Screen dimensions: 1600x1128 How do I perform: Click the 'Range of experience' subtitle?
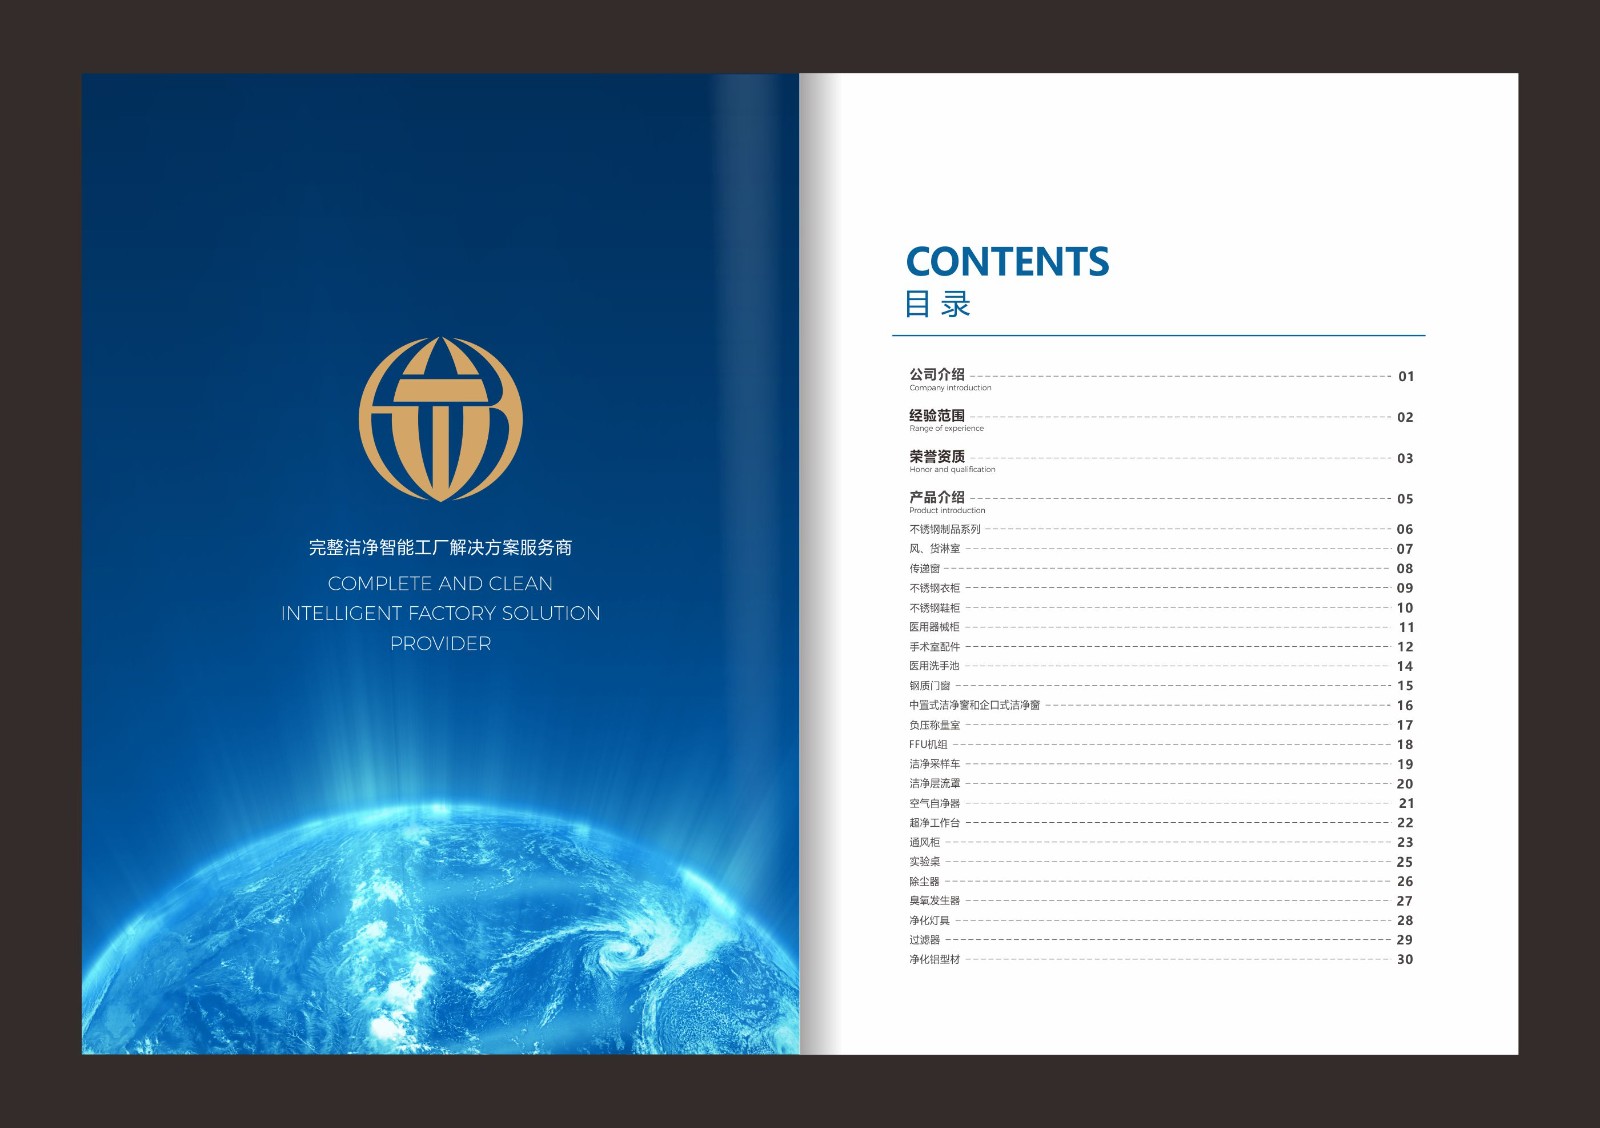tap(946, 429)
